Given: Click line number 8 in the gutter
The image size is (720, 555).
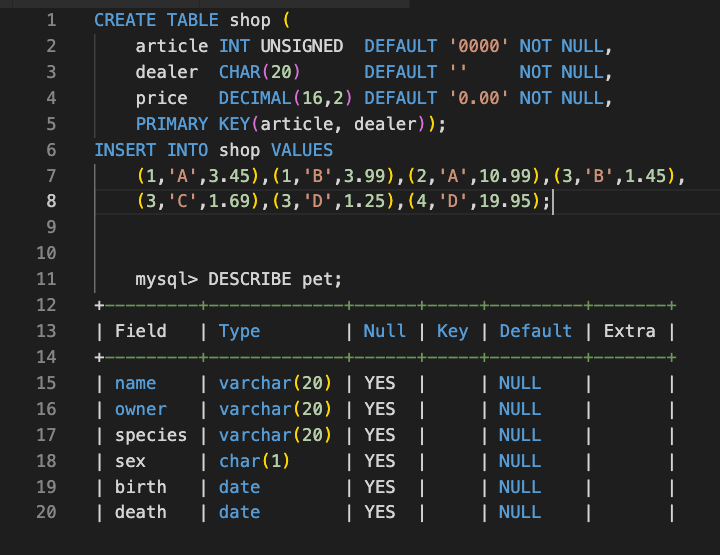Looking at the screenshot, I should 51,201.
